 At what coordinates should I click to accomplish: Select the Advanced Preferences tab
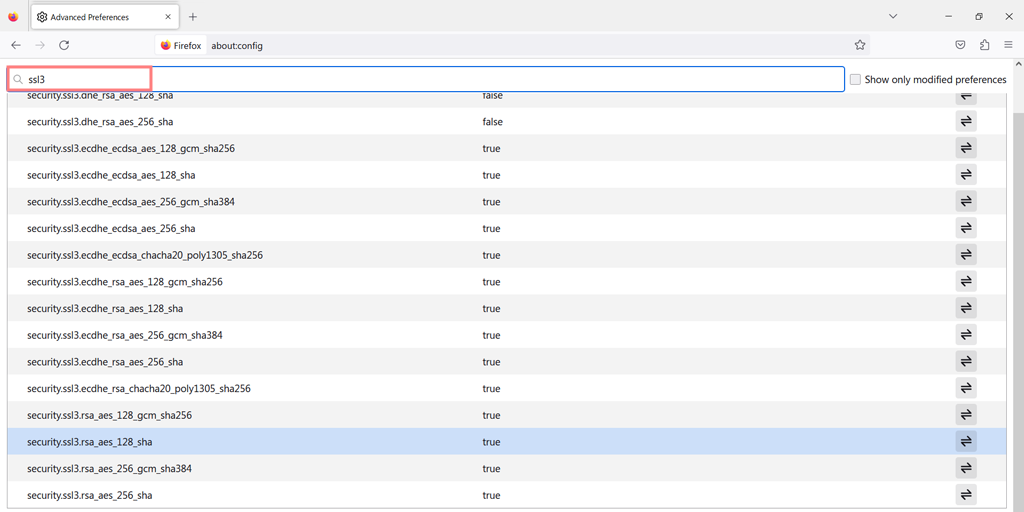point(104,17)
